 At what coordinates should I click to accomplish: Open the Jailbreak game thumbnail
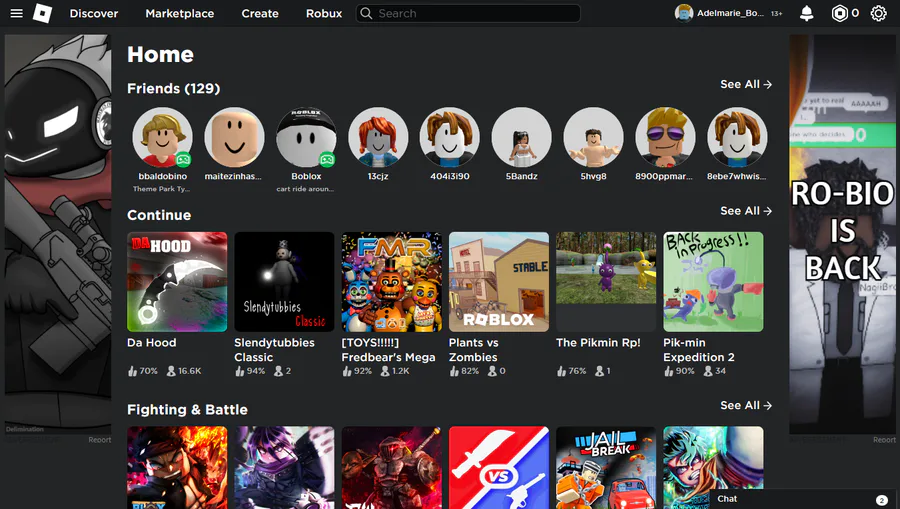coord(606,467)
